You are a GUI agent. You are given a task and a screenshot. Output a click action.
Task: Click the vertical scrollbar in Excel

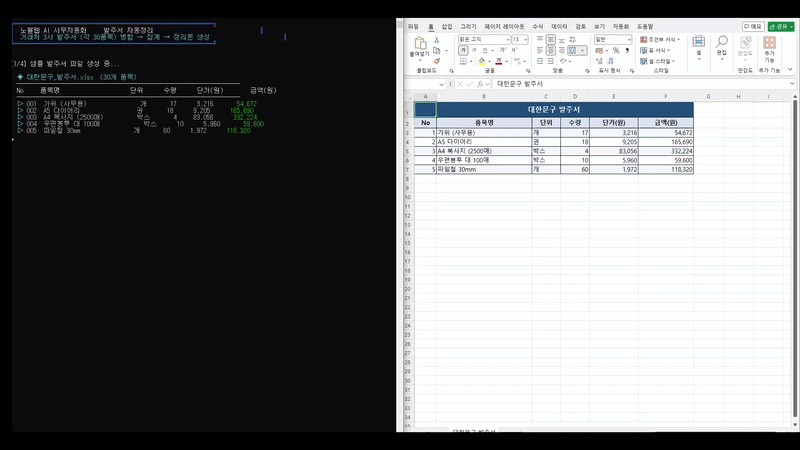[795, 258]
